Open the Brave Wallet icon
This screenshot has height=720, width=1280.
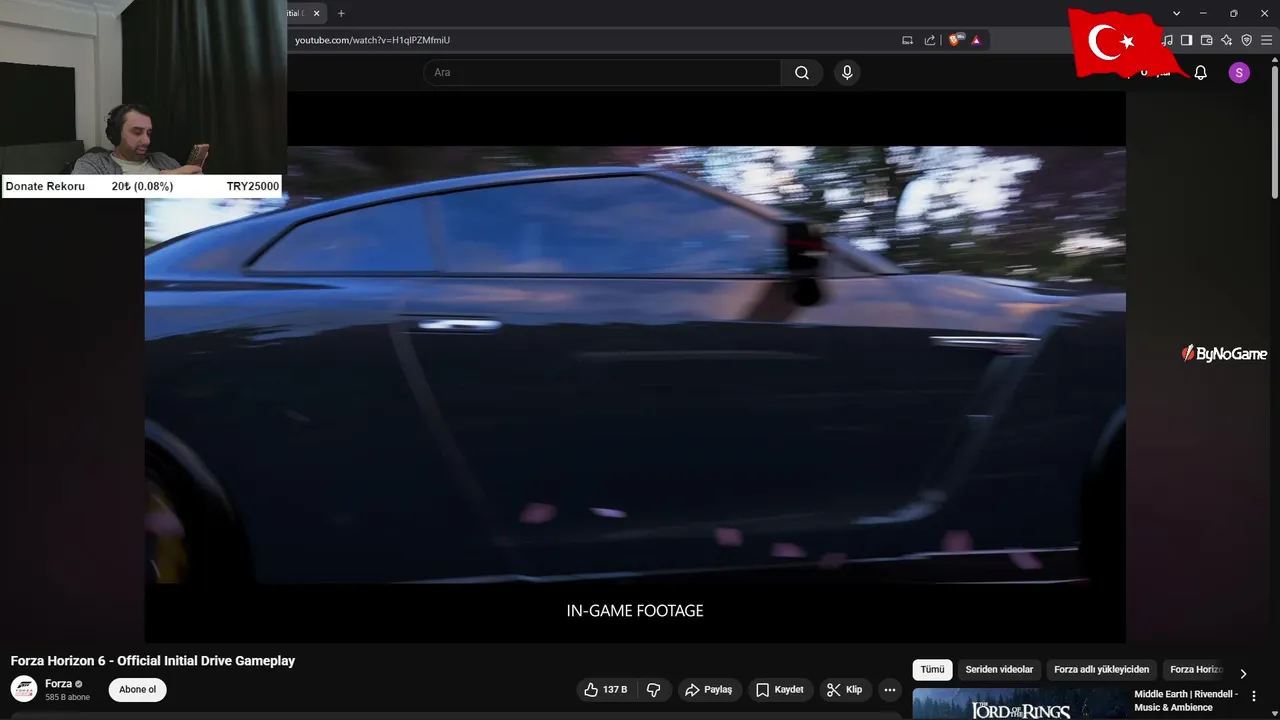(1206, 40)
